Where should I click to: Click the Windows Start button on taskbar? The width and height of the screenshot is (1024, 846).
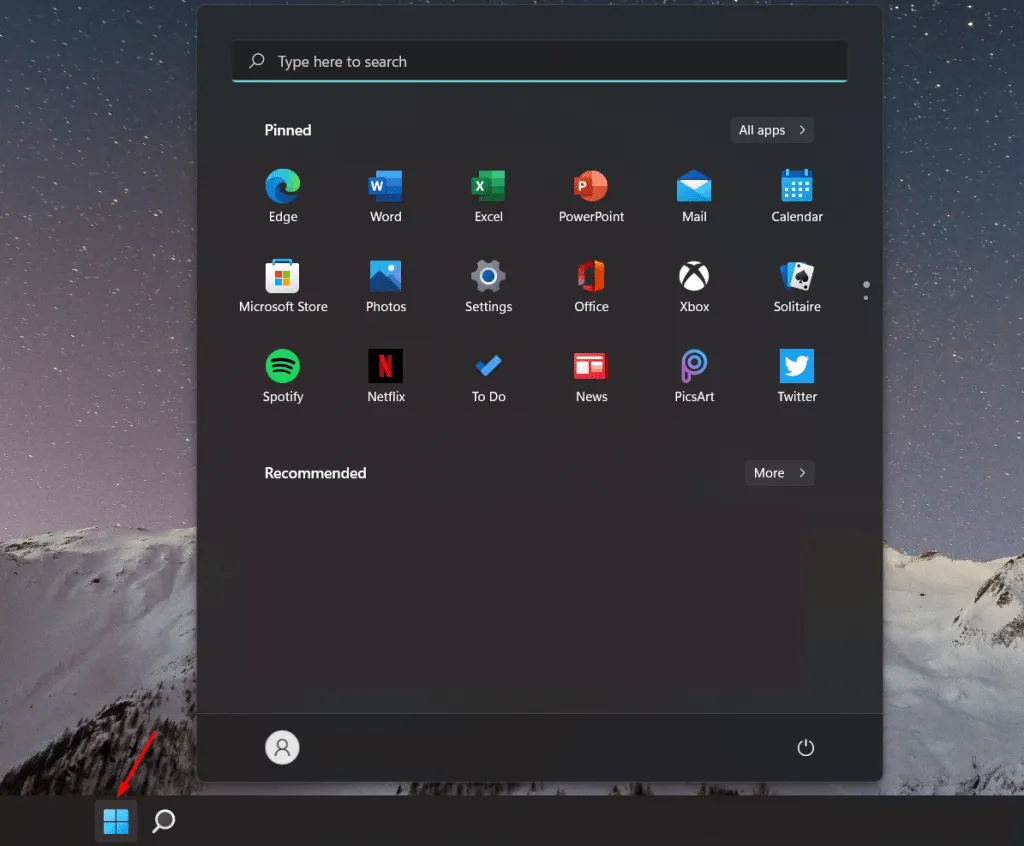tap(116, 821)
